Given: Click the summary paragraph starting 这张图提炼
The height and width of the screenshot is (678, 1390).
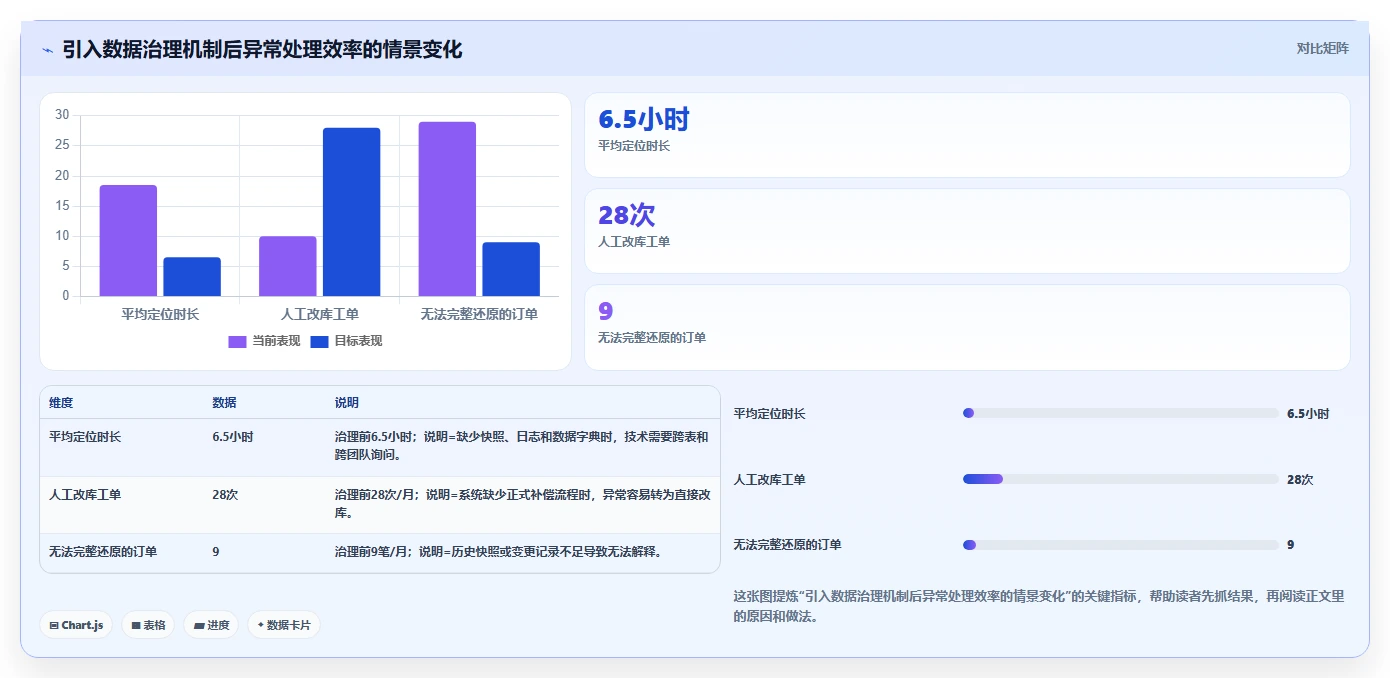Looking at the screenshot, I should [x=1039, y=606].
